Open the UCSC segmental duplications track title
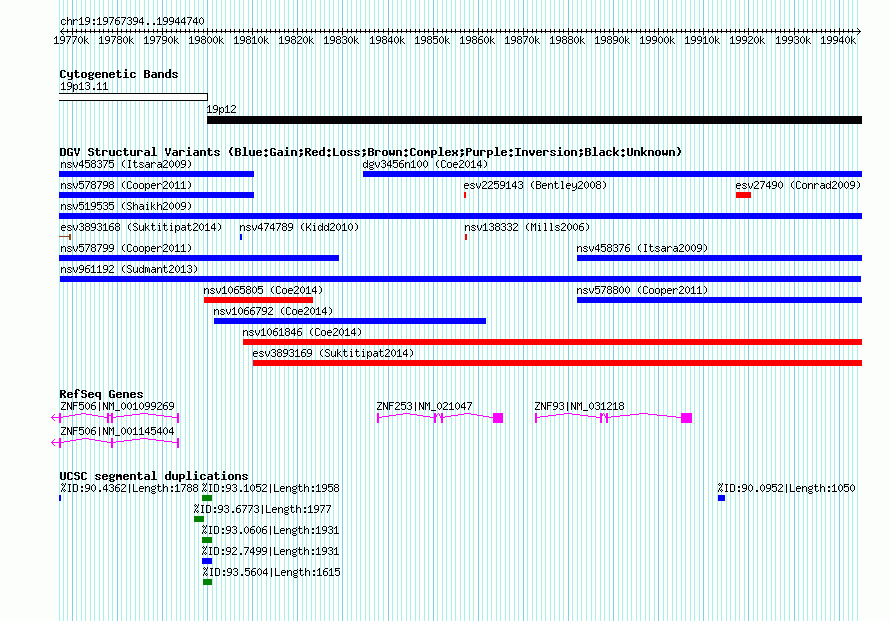 (154, 476)
